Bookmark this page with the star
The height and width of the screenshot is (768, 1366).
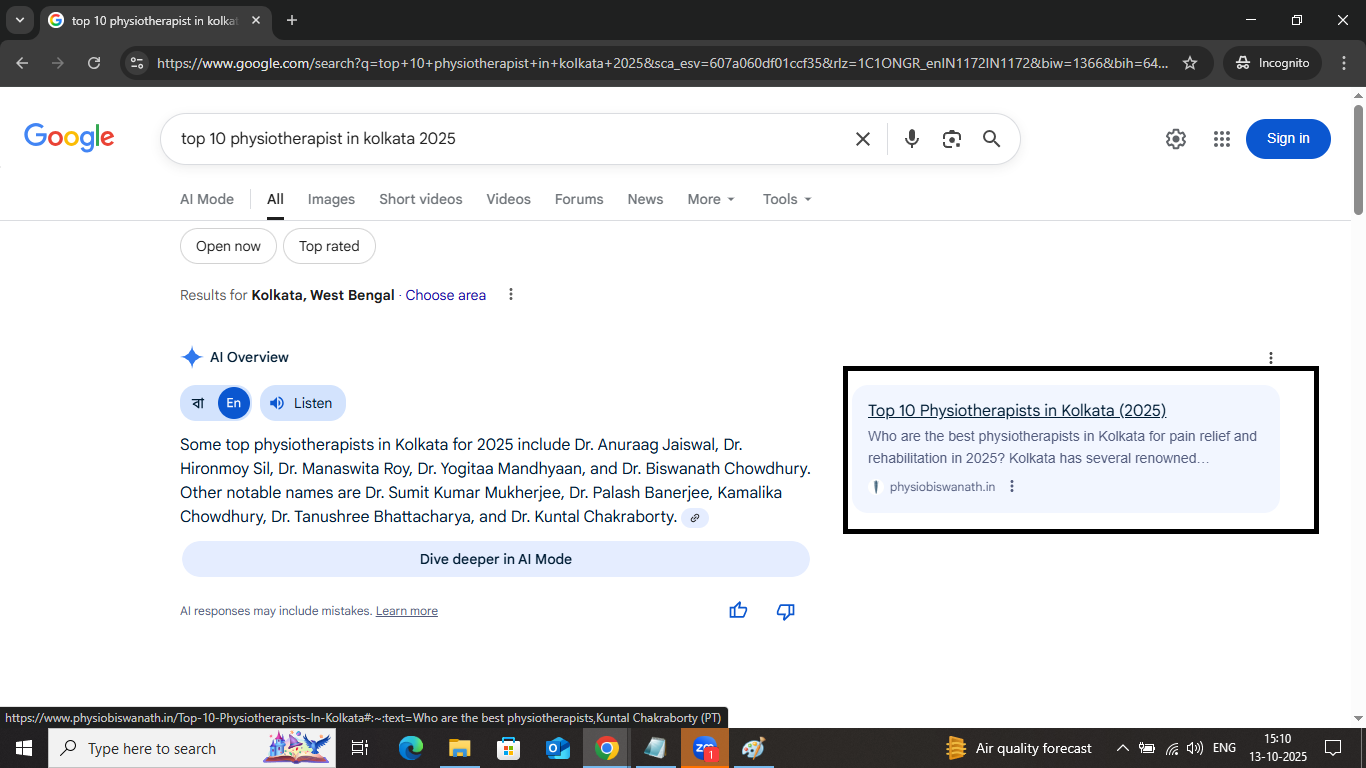point(1190,62)
